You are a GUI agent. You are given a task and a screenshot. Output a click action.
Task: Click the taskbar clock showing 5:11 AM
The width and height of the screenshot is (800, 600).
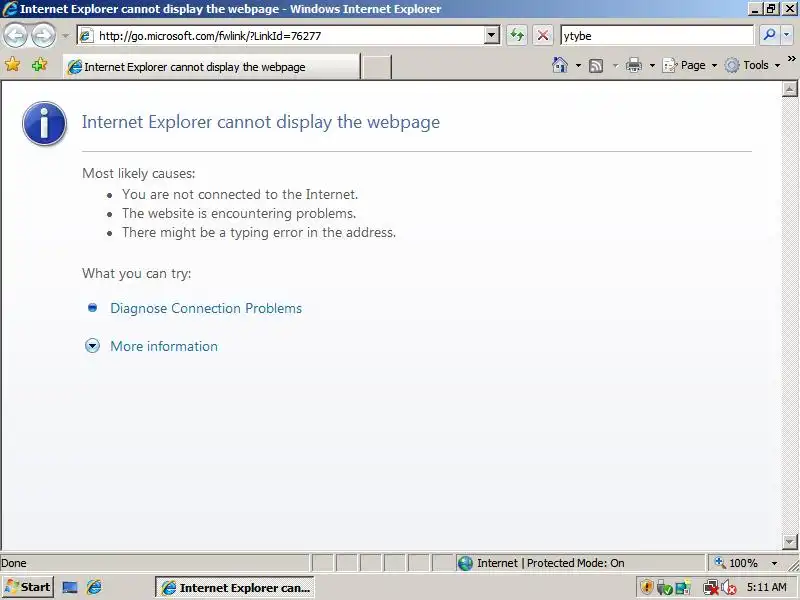766,587
